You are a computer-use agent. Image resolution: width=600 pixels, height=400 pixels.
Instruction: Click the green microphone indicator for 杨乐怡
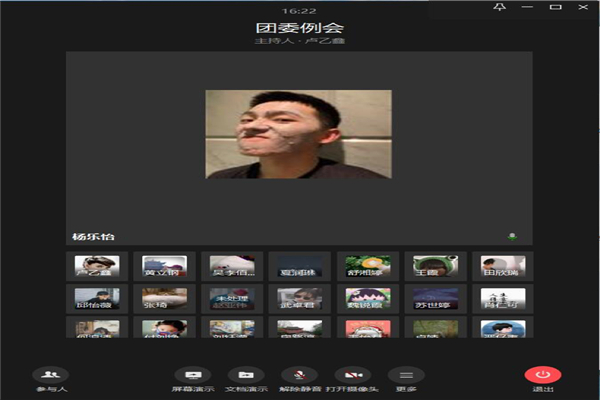(x=513, y=237)
